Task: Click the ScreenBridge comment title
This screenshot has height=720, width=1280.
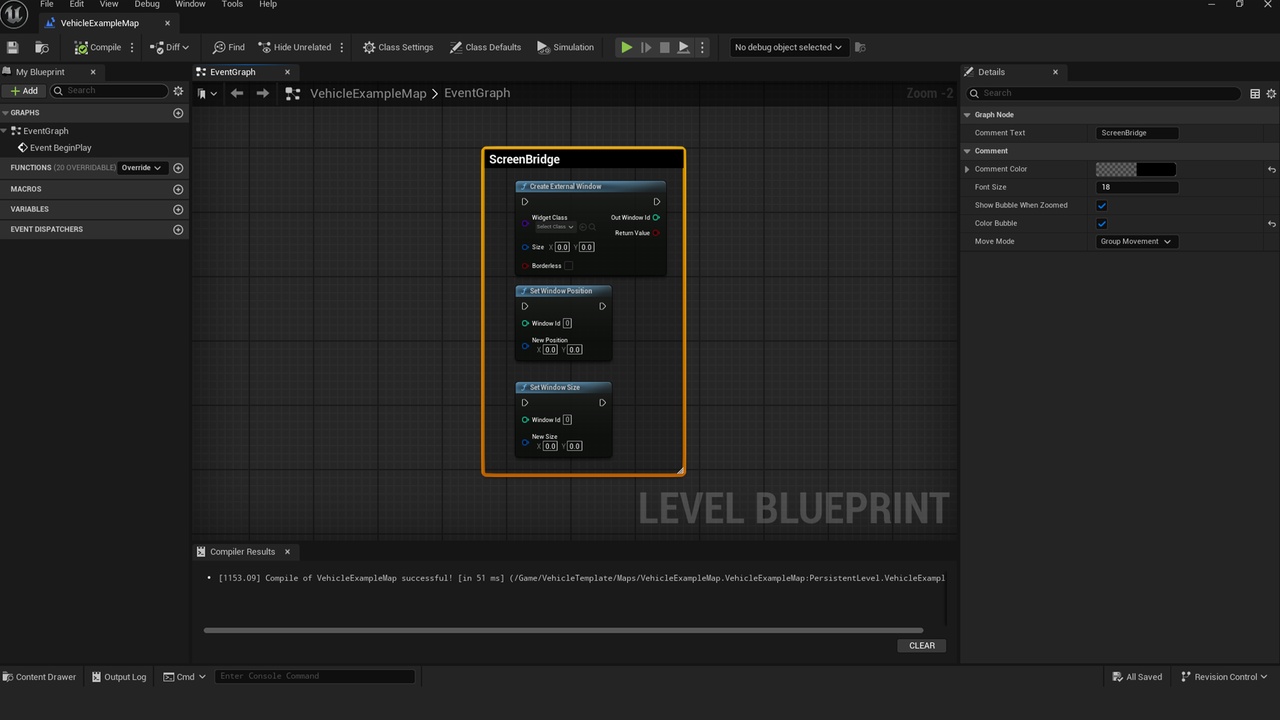Action: (524, 159)
